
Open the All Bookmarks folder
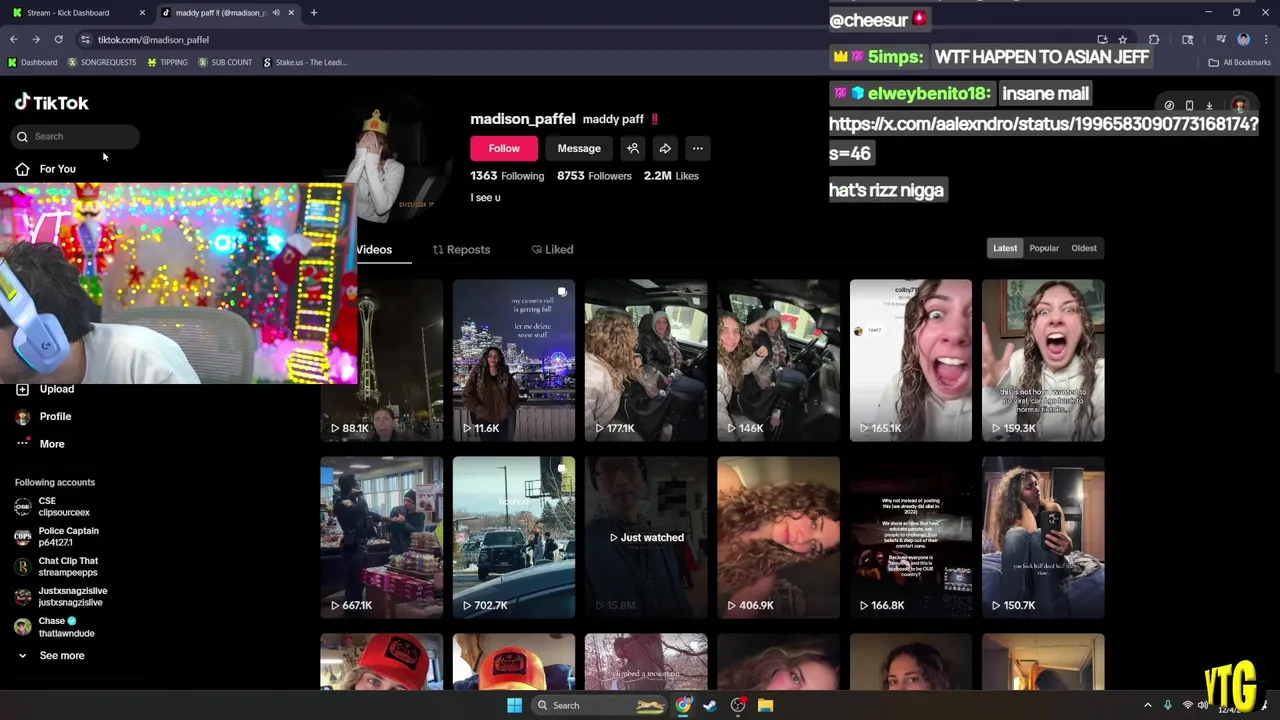coord(1239,62)
